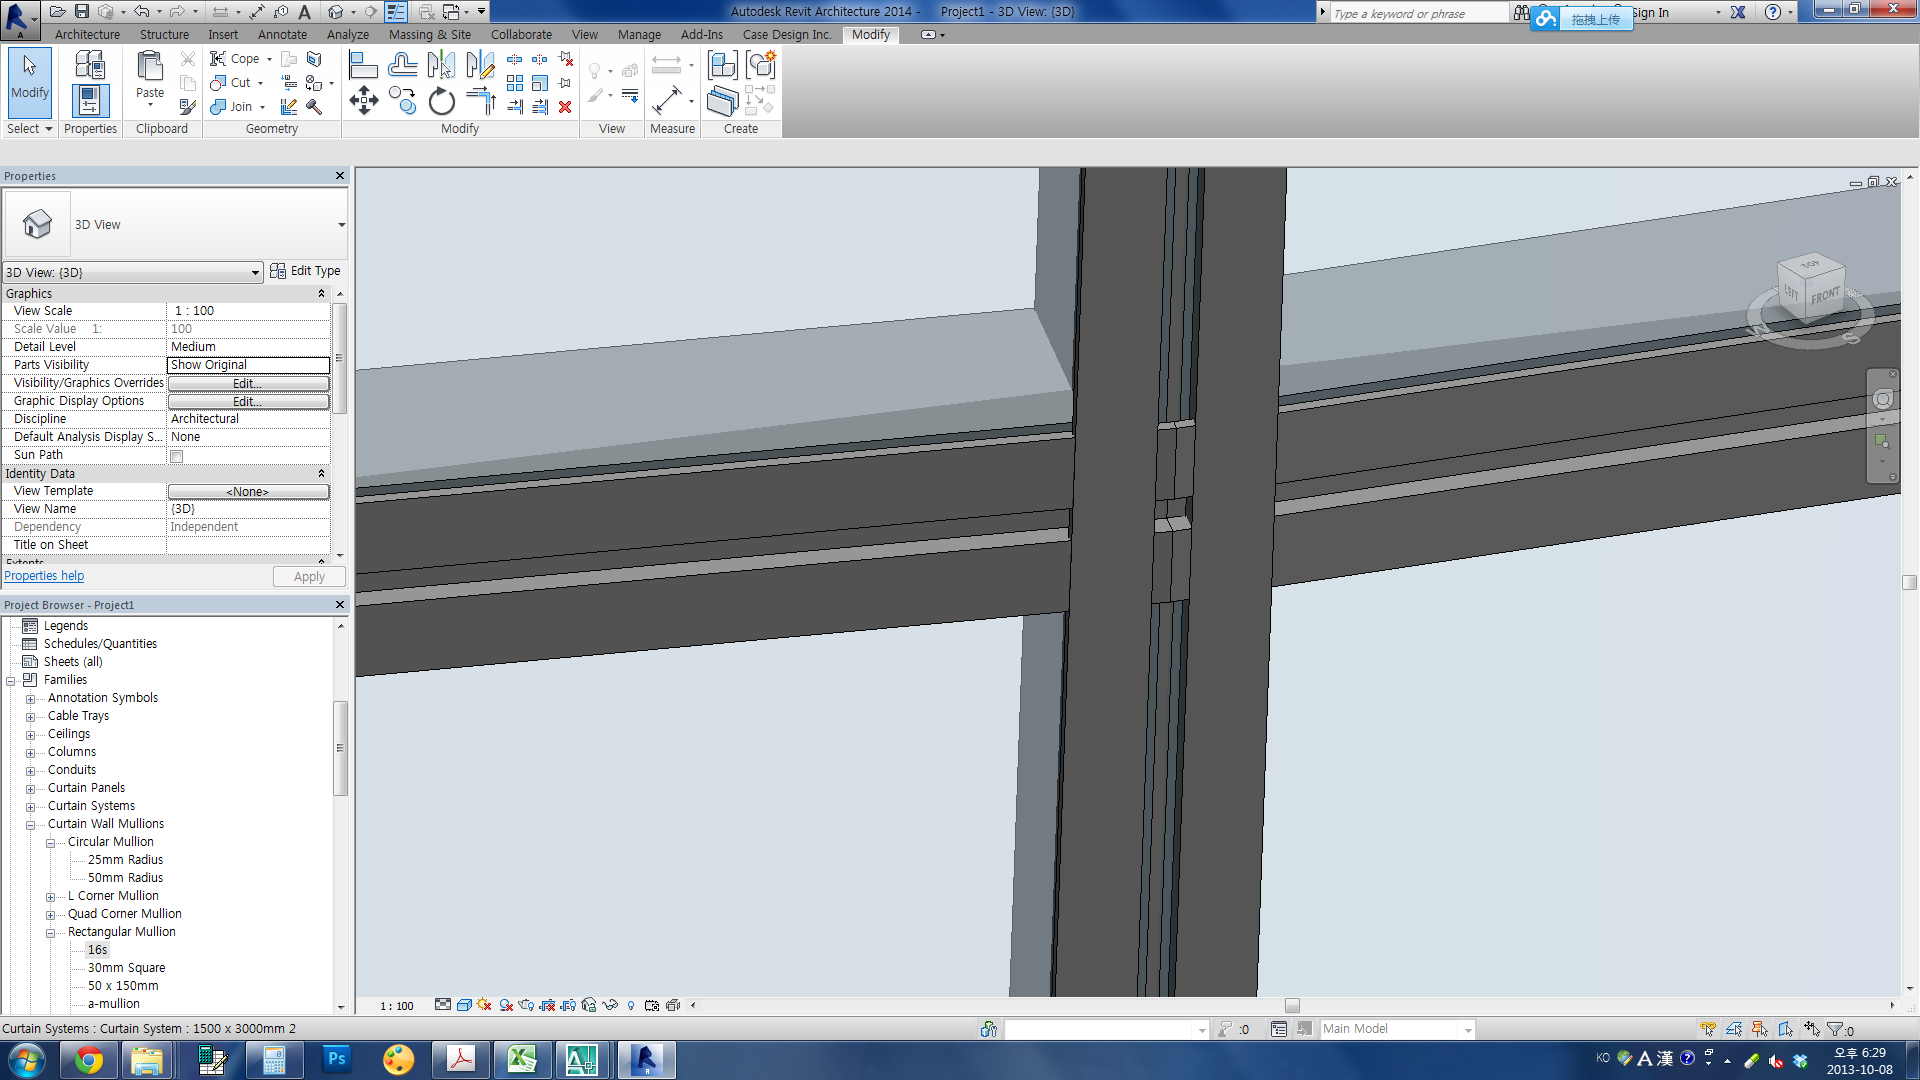Enable the Sun Path checkbox
The image size is (1920, 1080).
tap(176, 456)
